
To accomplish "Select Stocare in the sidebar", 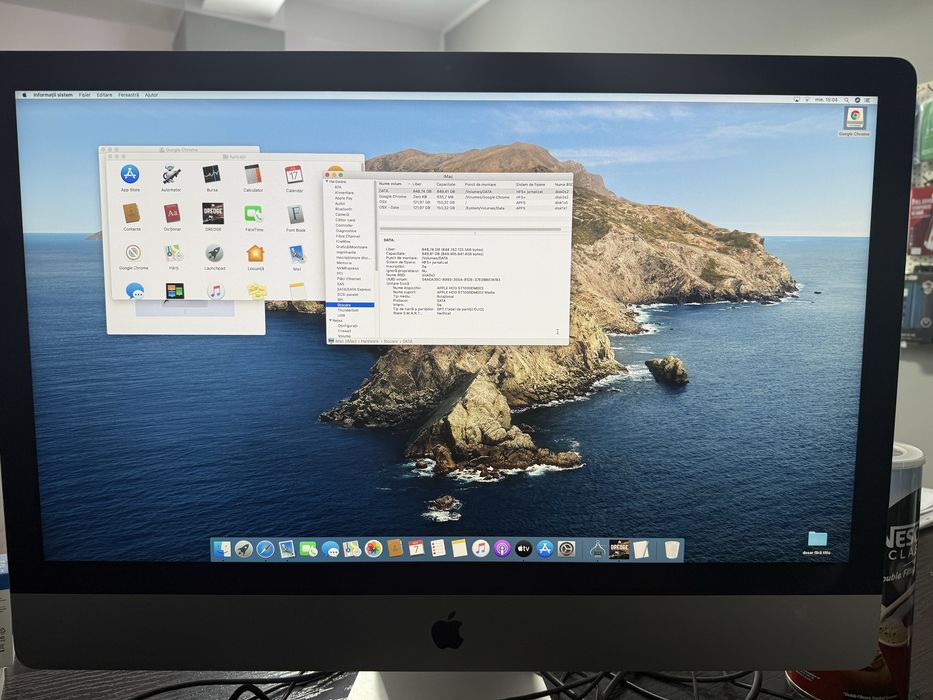I will click(350, 305).
